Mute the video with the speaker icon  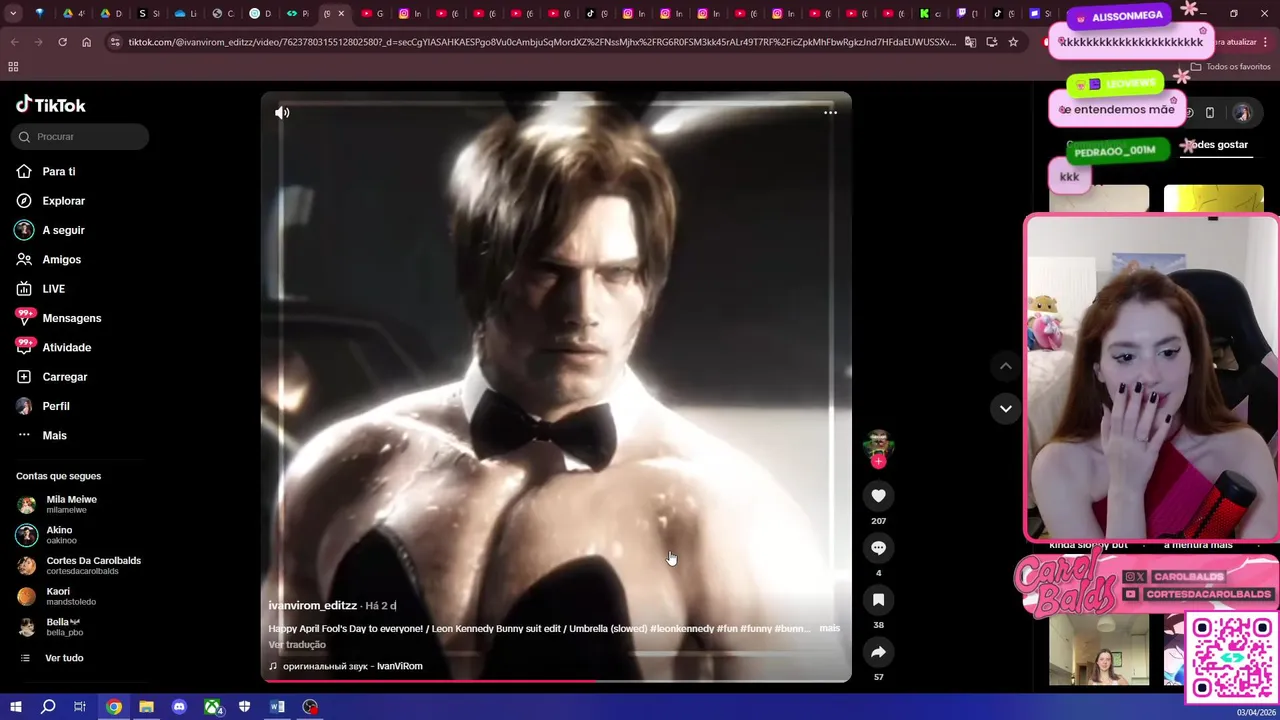(x=282, y=113)
